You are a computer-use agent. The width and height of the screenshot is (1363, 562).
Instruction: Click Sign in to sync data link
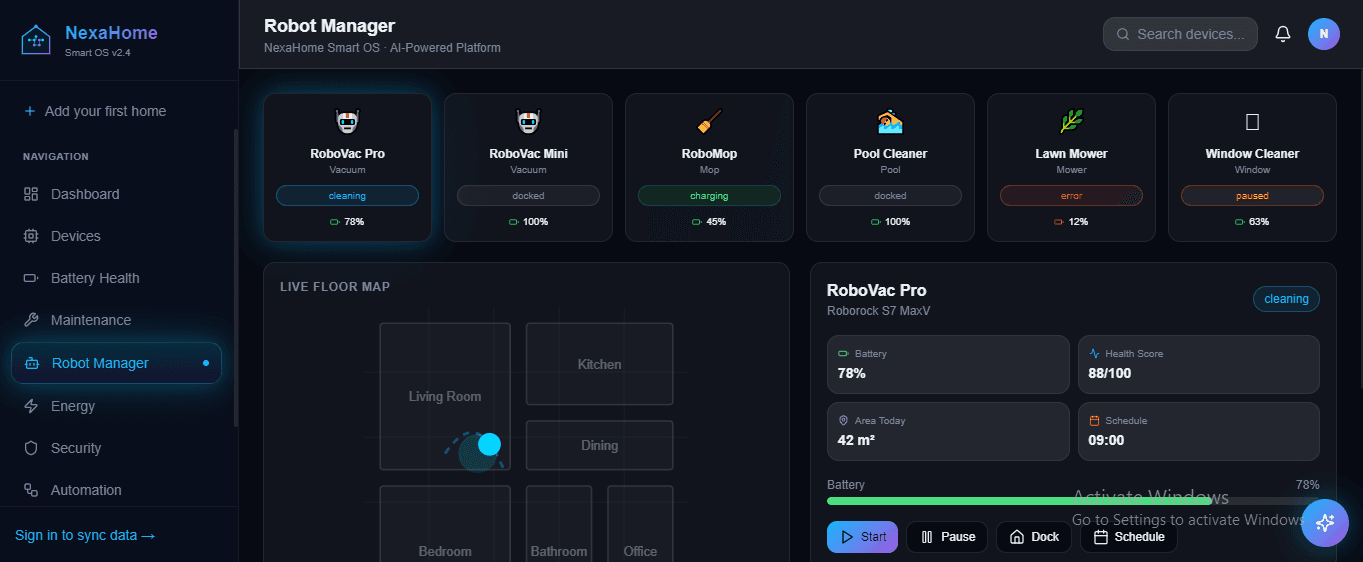(x=85, y=535)
